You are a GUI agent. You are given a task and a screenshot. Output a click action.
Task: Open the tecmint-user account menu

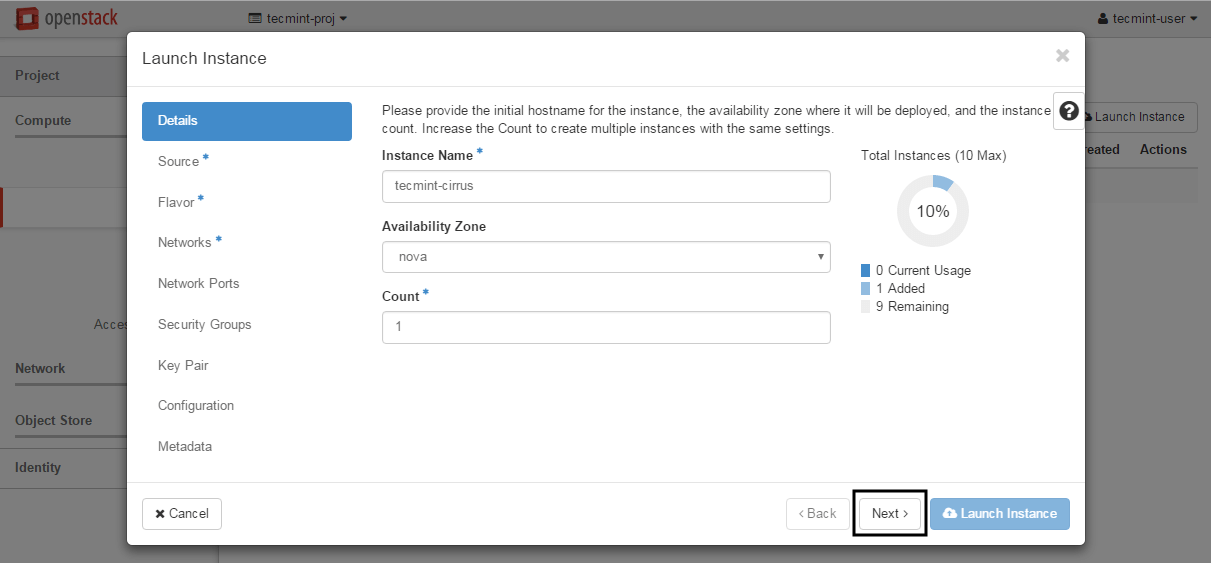1147,18
